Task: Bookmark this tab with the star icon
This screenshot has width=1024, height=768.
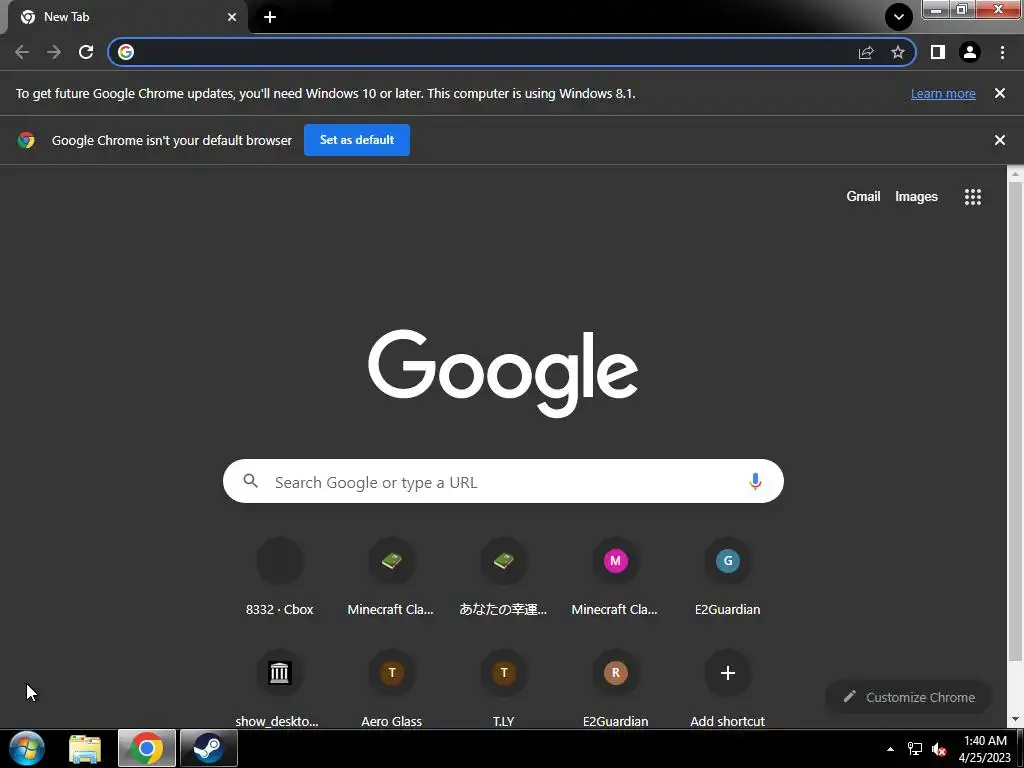Action: click(x=898, y=52)
